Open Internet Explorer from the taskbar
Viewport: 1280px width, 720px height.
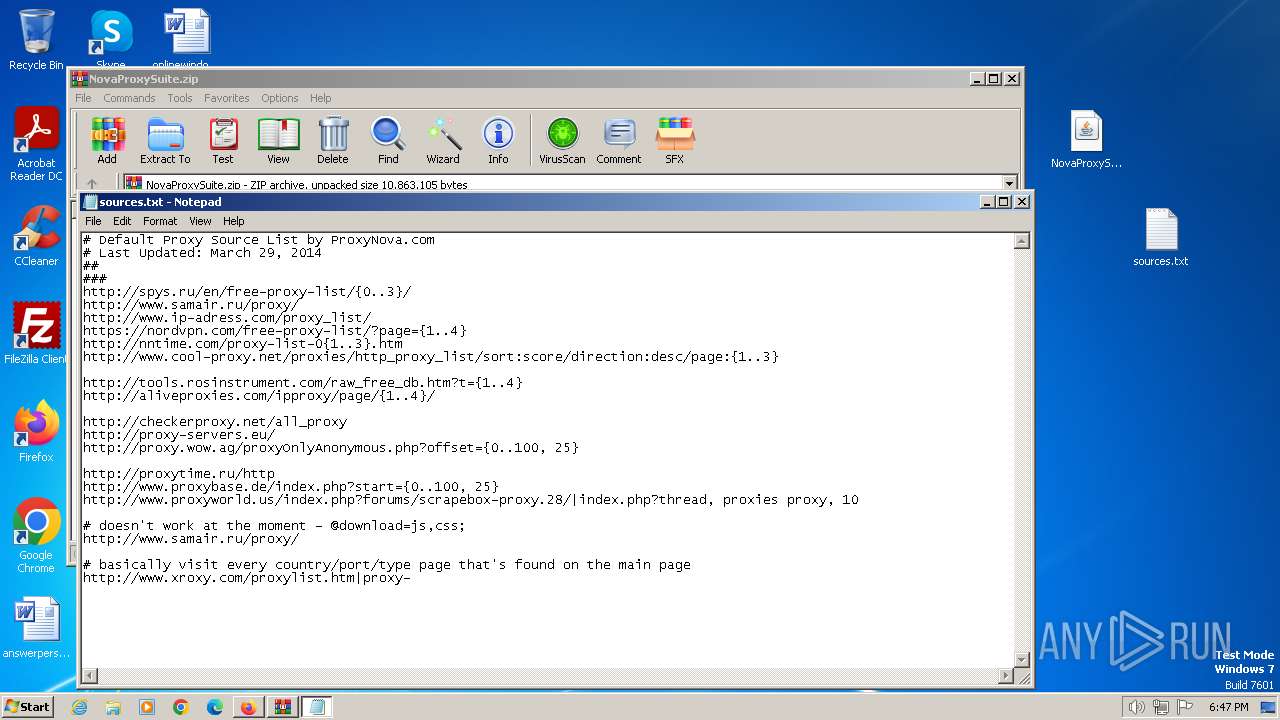click(79, 707)
